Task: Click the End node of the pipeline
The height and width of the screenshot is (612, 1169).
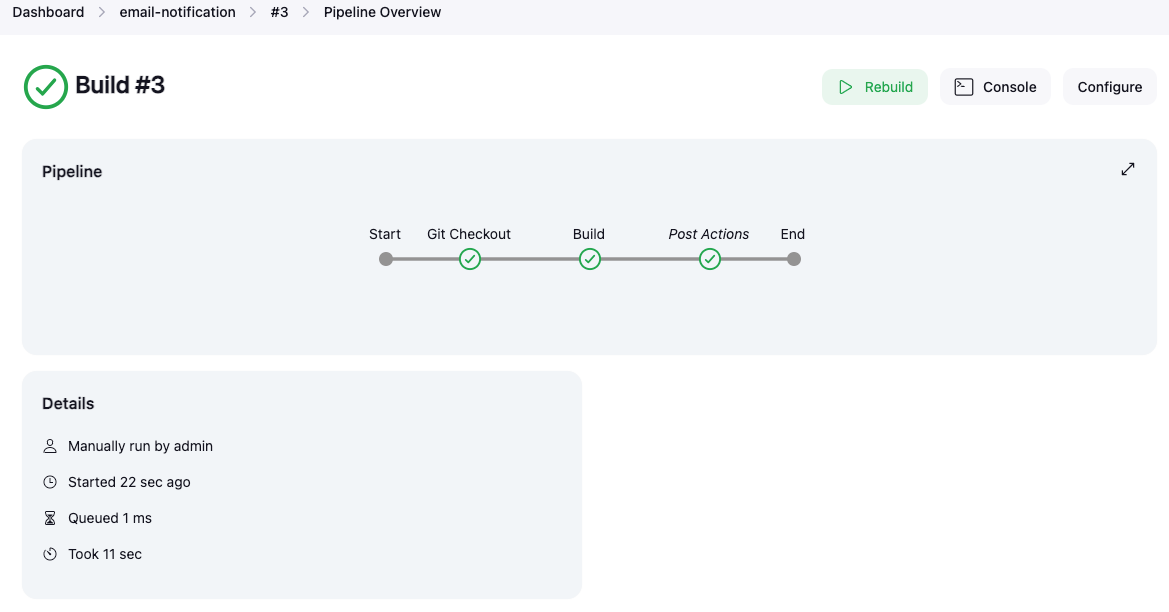Action: click(x=793, y=258)
